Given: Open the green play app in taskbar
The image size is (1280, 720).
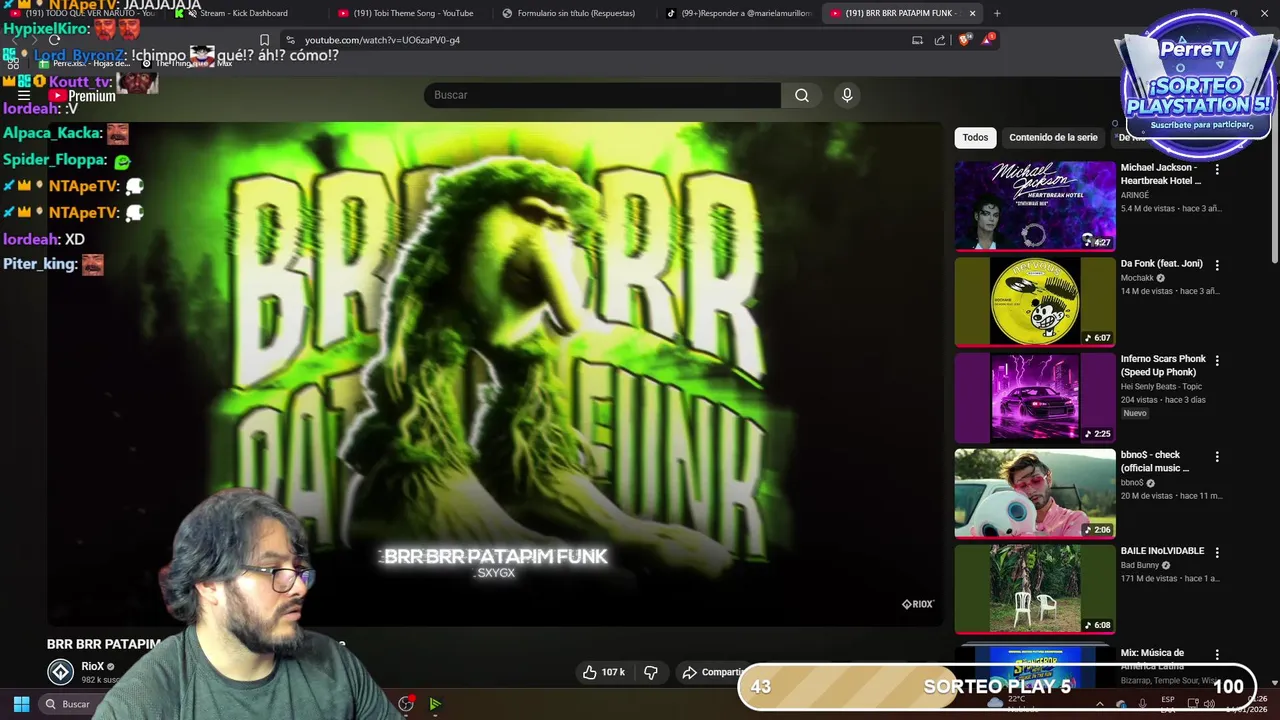Looking at the screenshot, I should pos(435,704).
